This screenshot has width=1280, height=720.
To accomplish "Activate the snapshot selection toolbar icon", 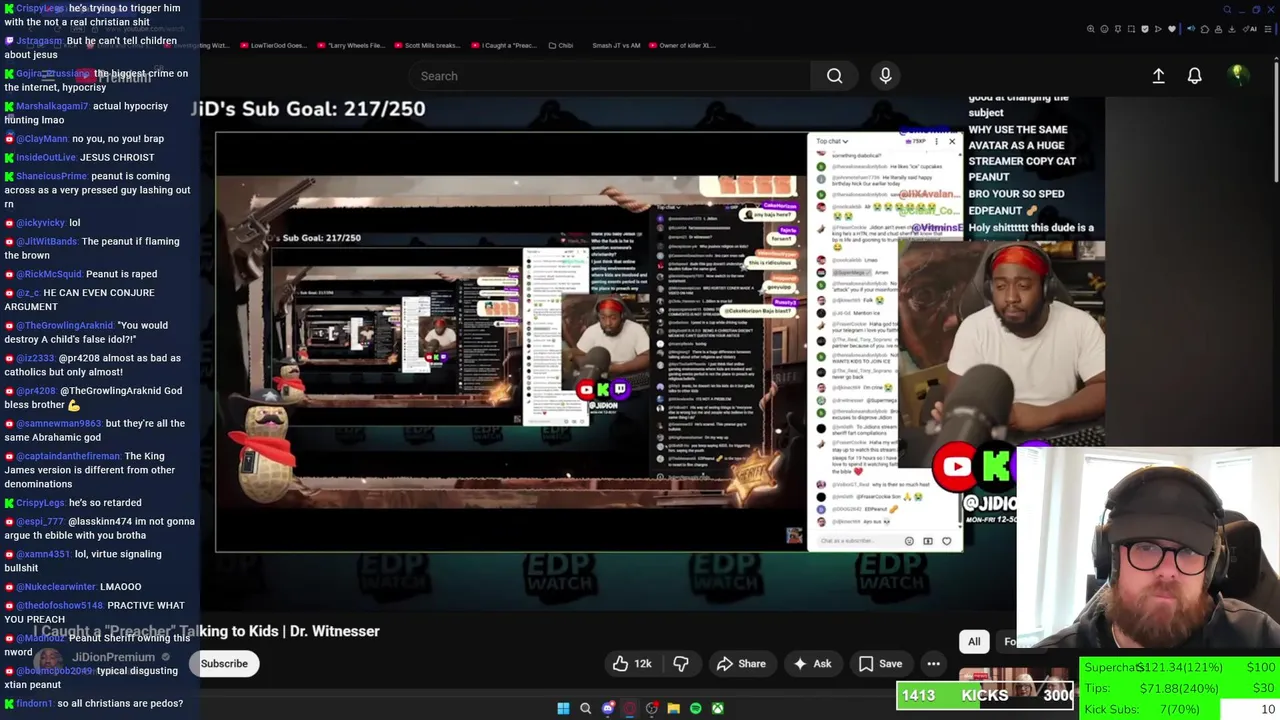I will tap(1131, 29).
